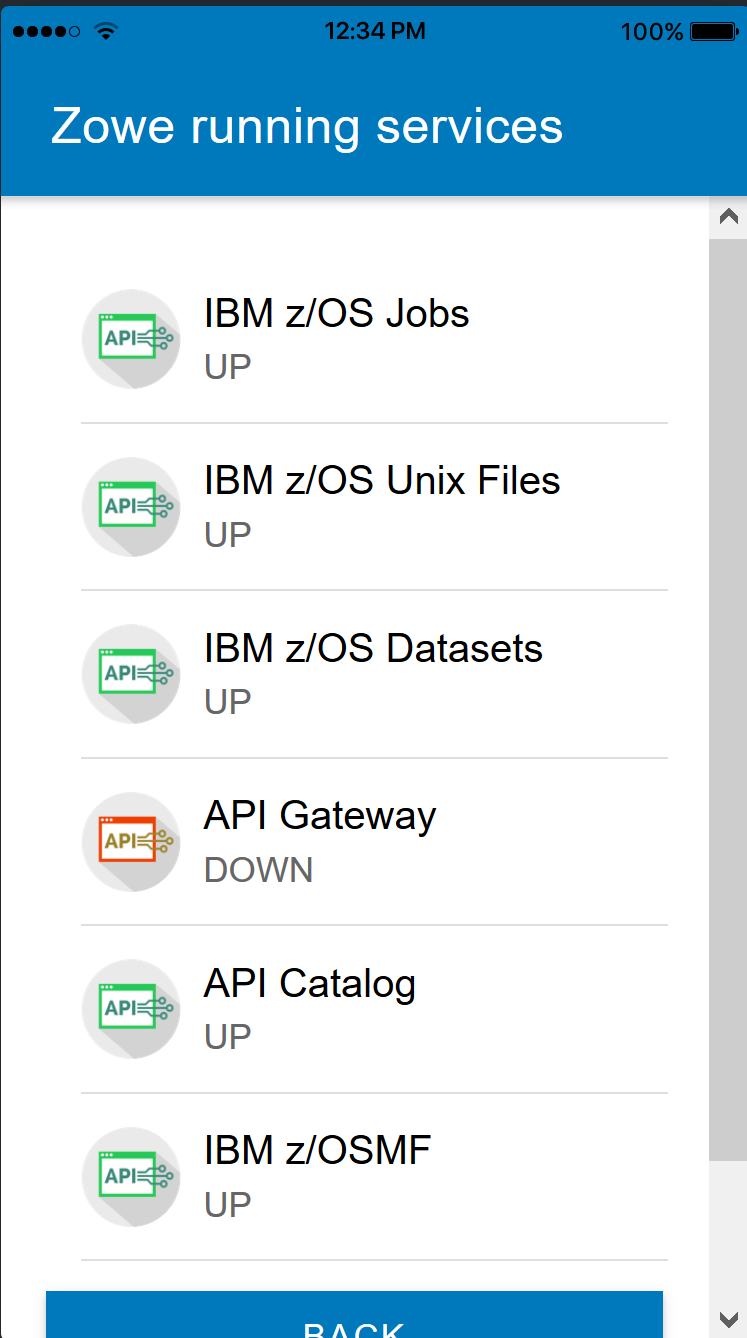This screenshot has width=747, height=1338.
Task: Select the "IBM z/OS Jobs" title text
Action: (336, 313)
